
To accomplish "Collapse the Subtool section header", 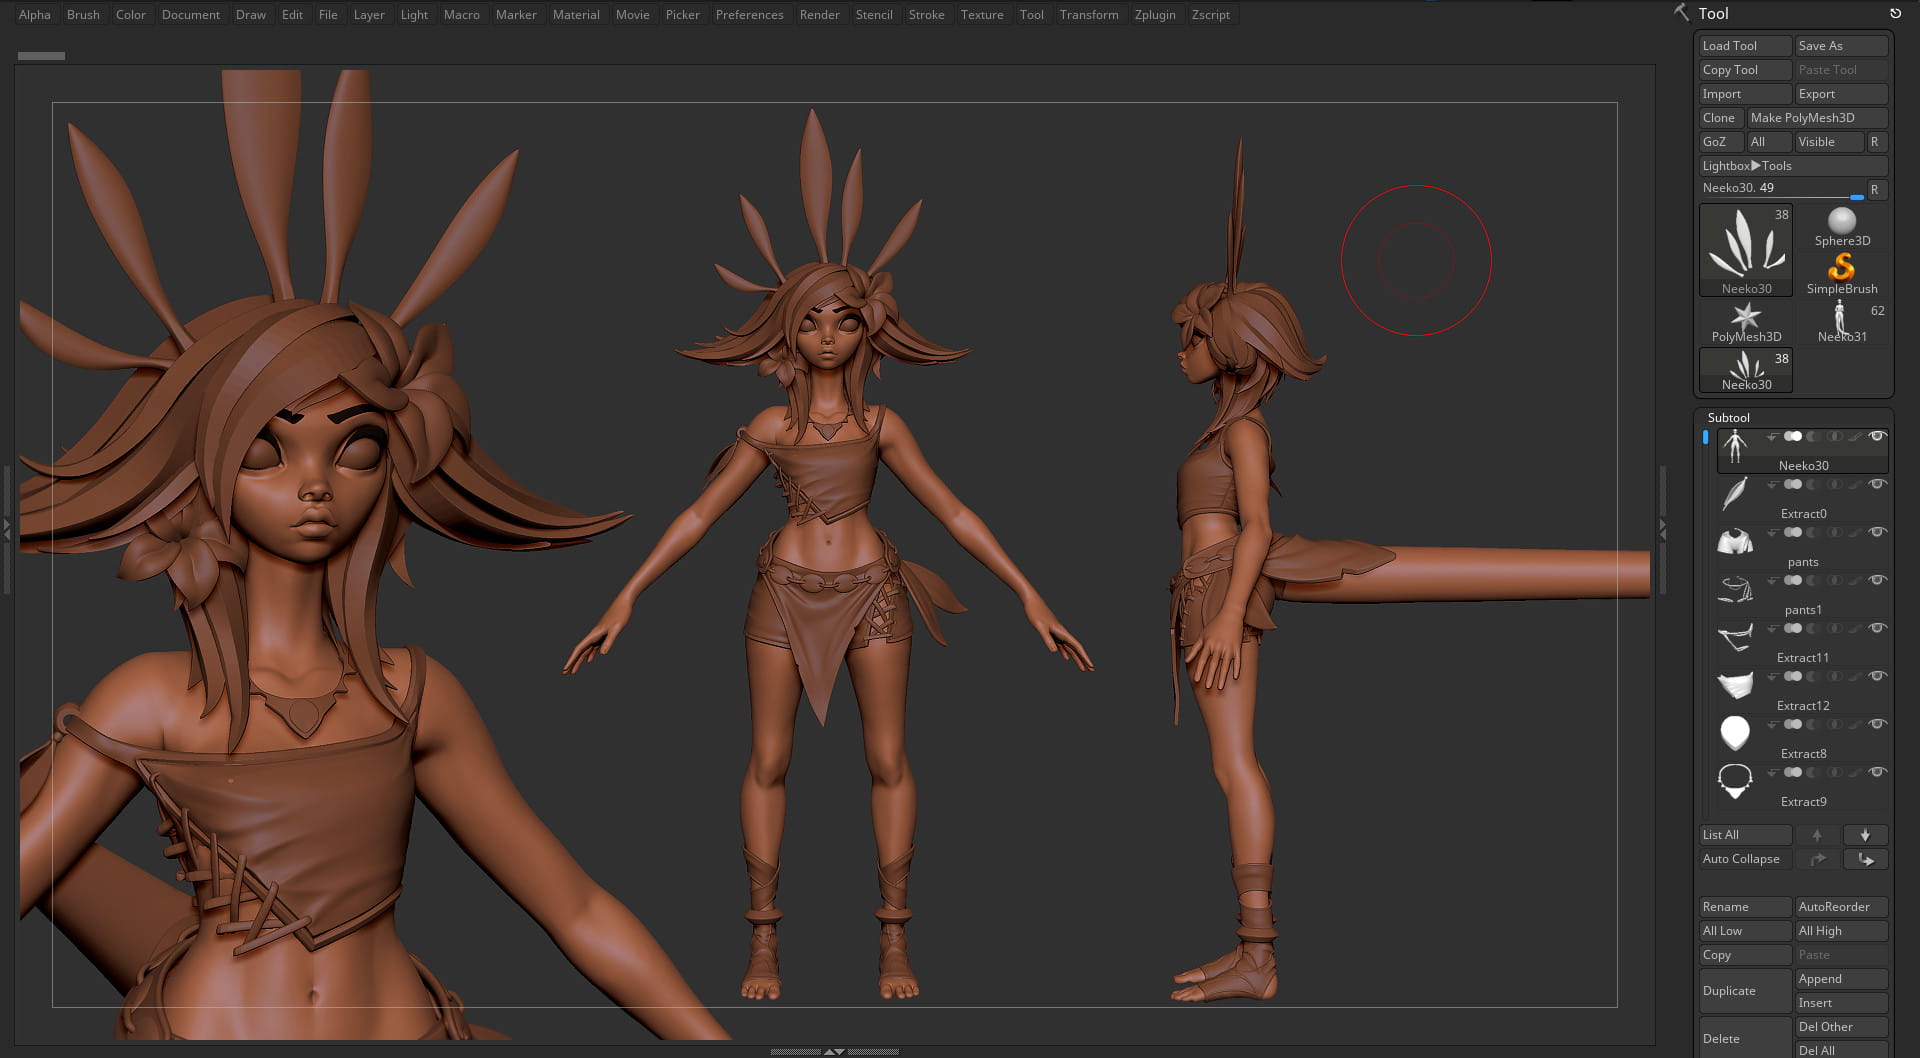I will (1728, 418).
